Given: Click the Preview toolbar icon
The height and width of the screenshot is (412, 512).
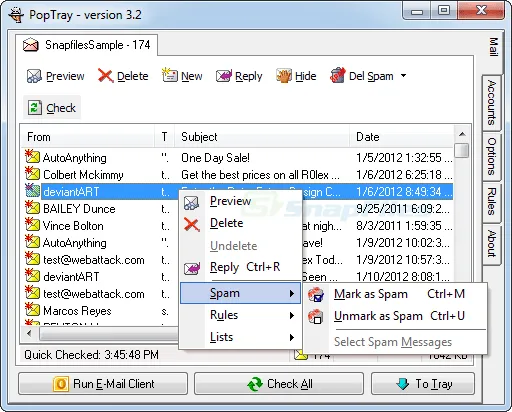Looking at the screenshot, I should [x=34, y=76].
